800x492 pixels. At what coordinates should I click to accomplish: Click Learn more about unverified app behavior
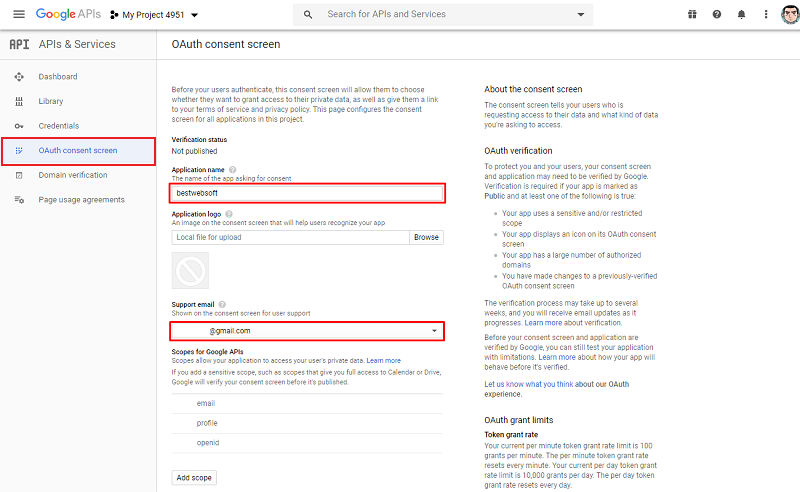coord(557,357)
